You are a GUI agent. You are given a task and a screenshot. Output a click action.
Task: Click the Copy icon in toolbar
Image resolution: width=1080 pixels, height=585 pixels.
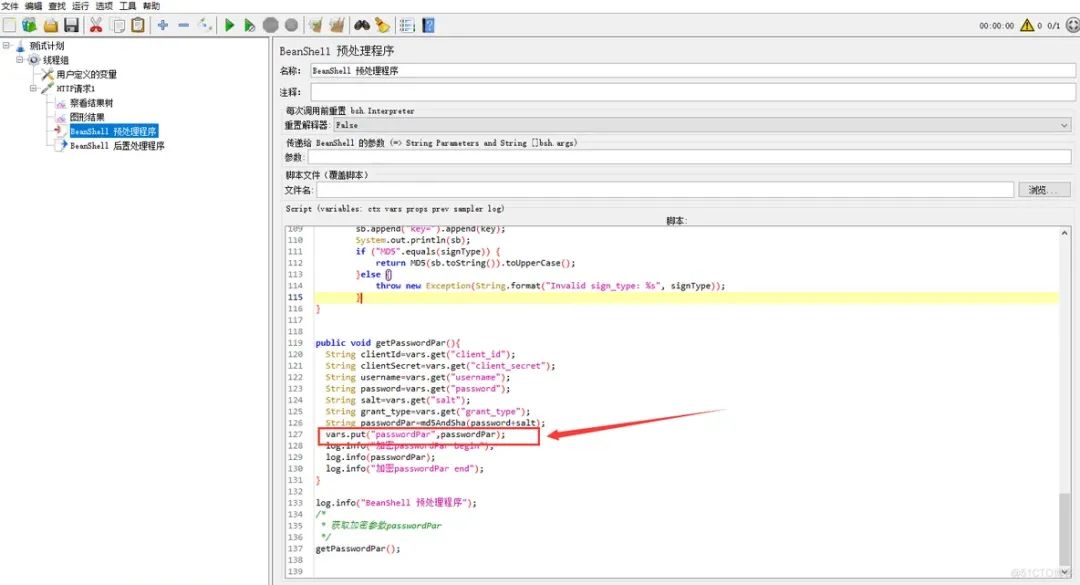point(118,25)
